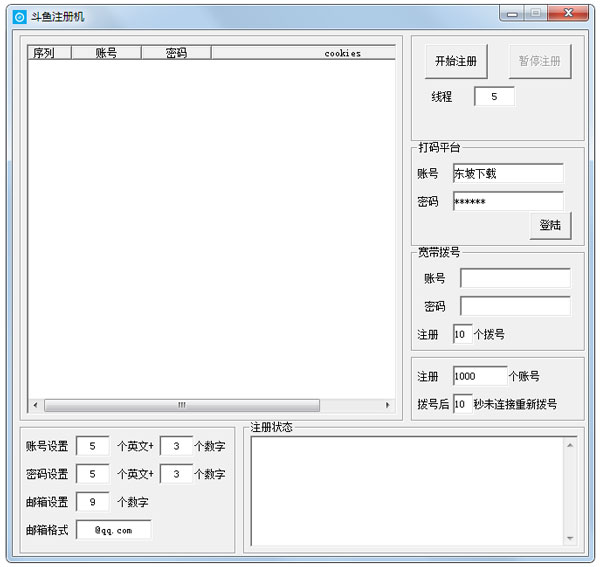Click the 邮箱格式 @qq.com field
600x567 pixels.
click(x=114, y=530)
